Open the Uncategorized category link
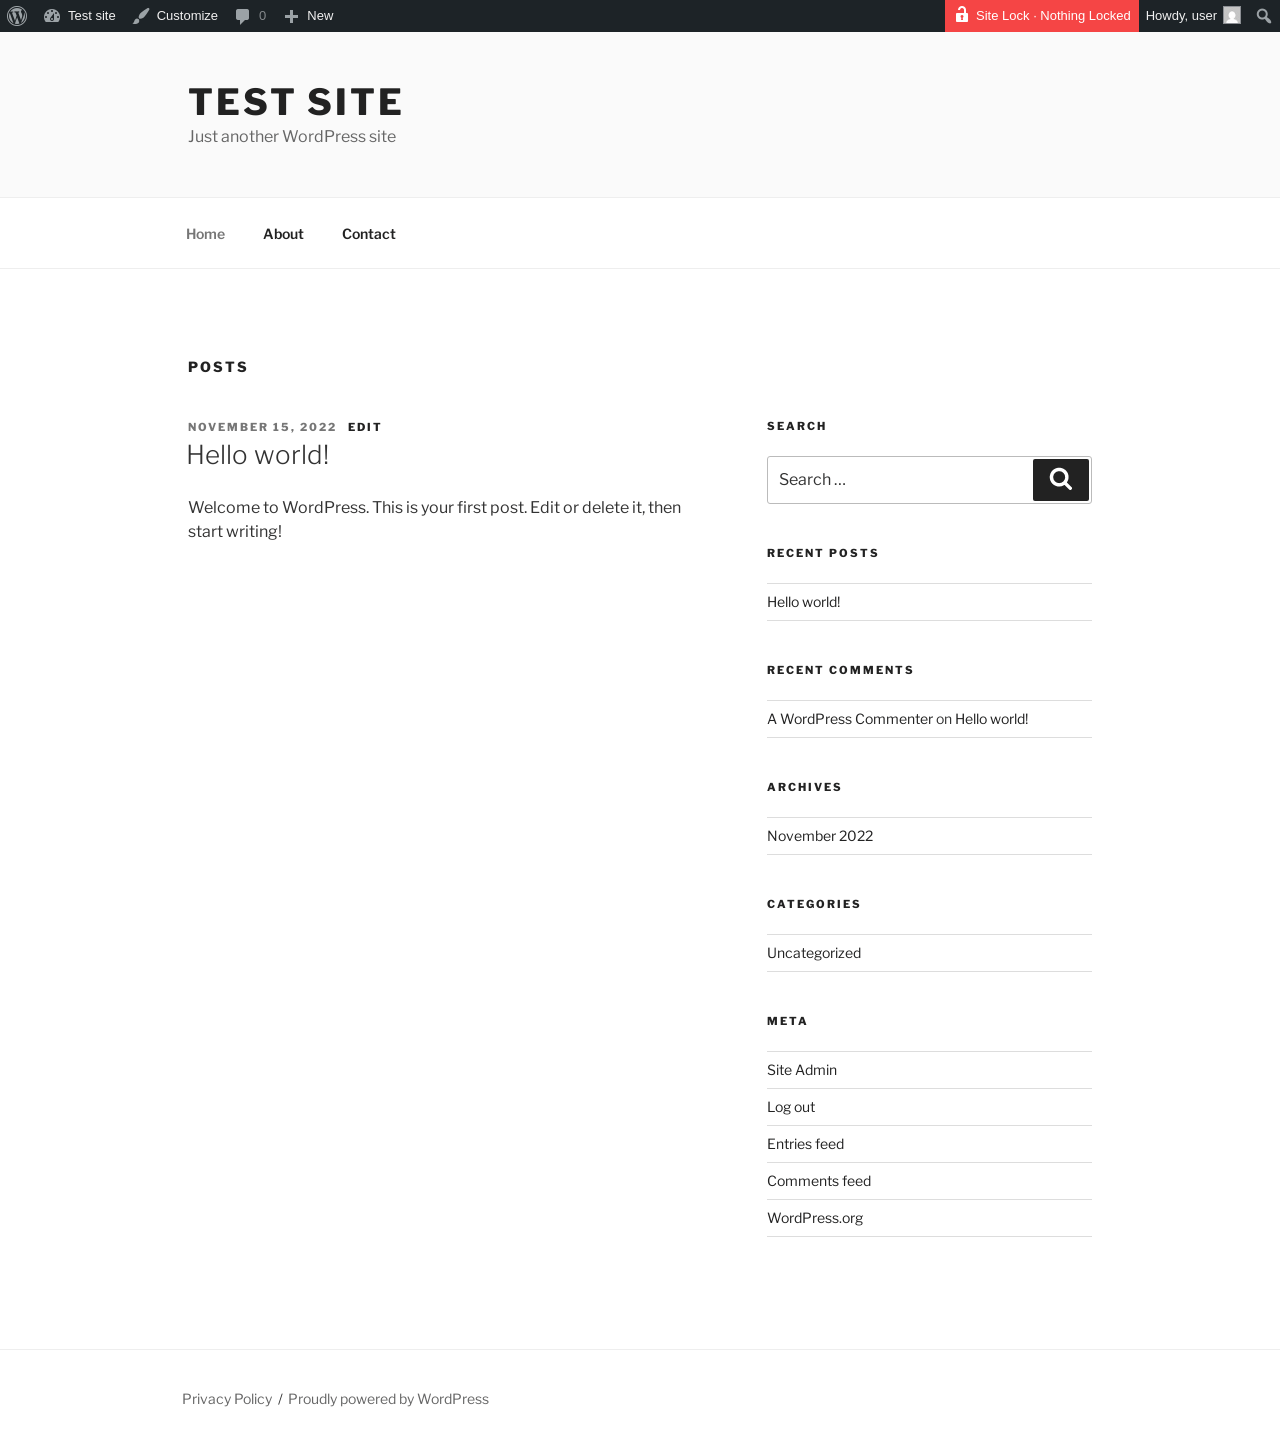 [x=814, y=953]
